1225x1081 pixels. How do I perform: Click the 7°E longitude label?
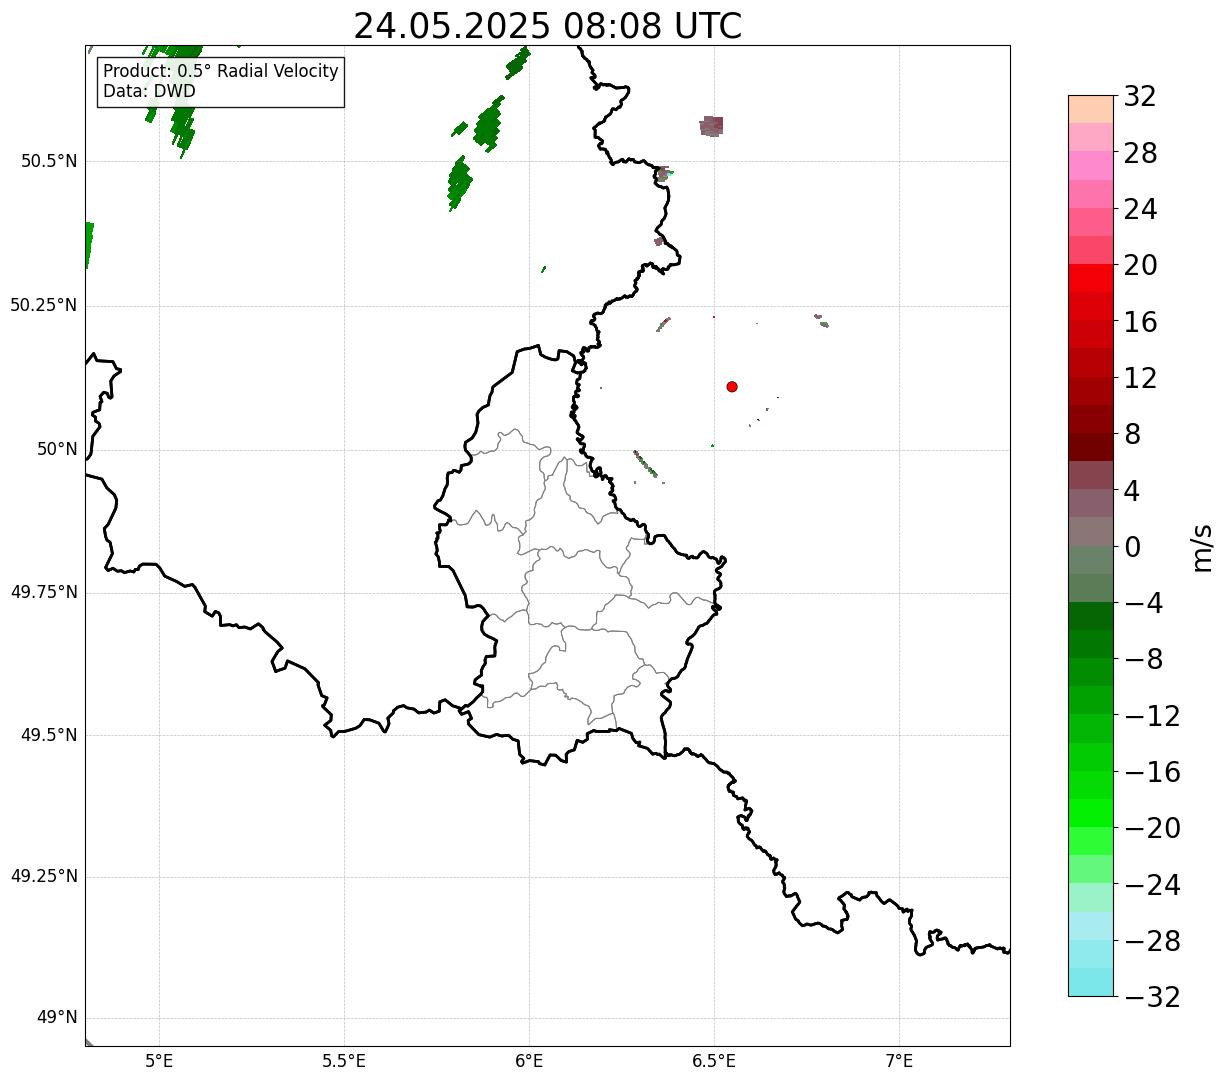pyautogui.click(x=899, y=1061)
